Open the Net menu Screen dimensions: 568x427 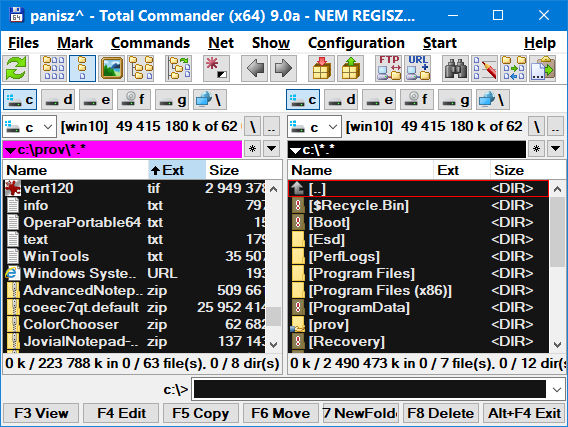coord(221,43)
